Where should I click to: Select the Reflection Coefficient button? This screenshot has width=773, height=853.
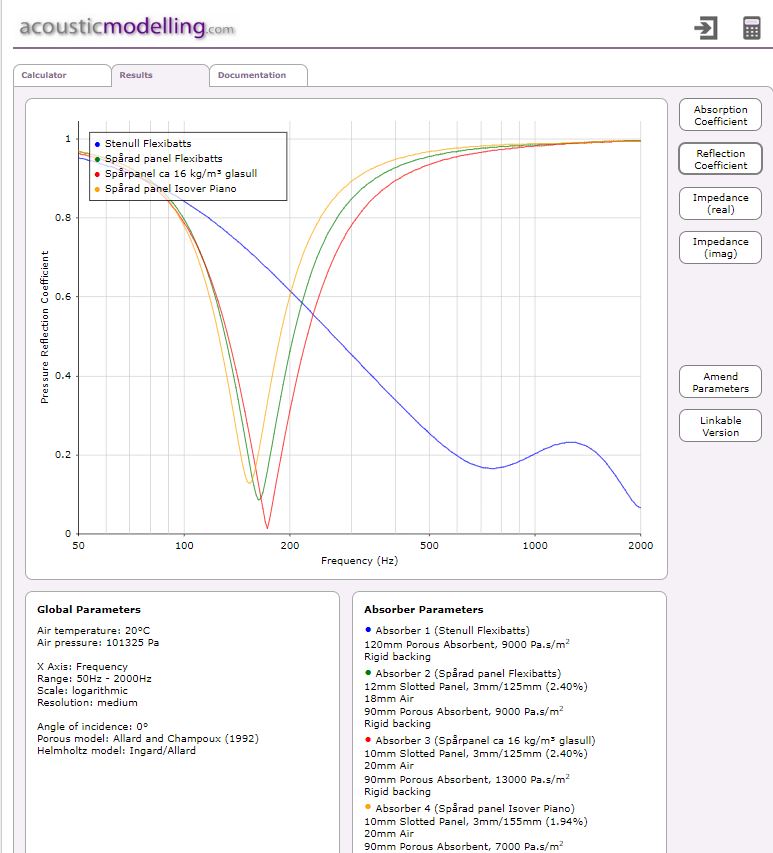coord(720,159)
